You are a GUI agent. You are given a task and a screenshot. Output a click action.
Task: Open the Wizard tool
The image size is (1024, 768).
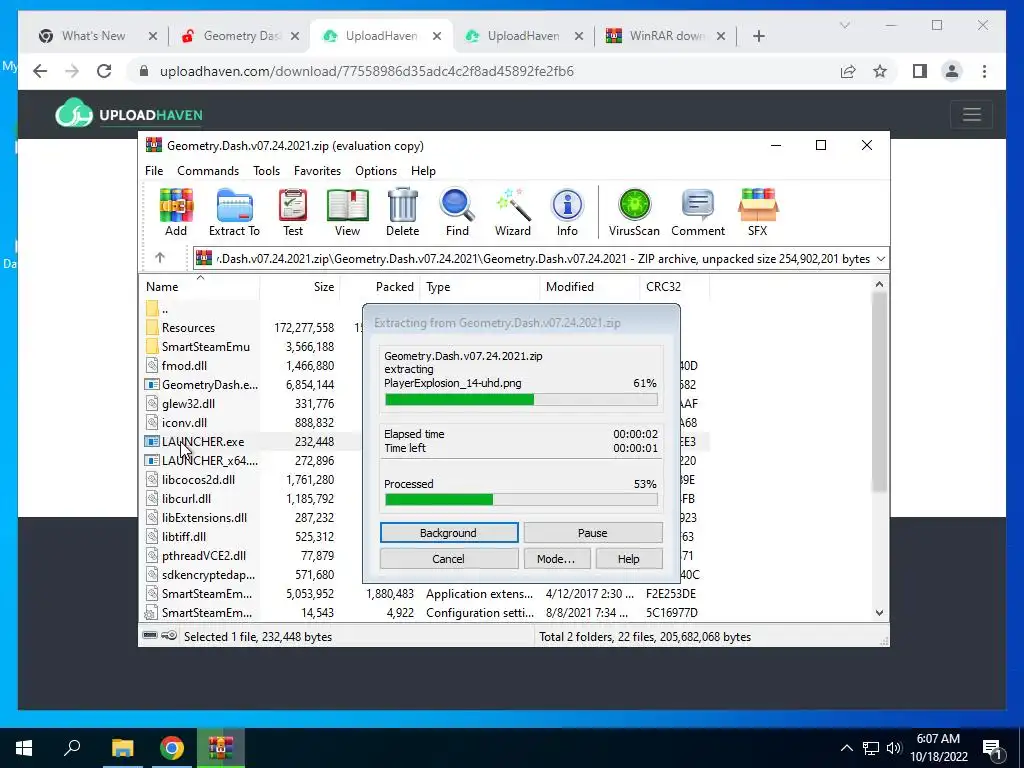[x=513, y=212]
